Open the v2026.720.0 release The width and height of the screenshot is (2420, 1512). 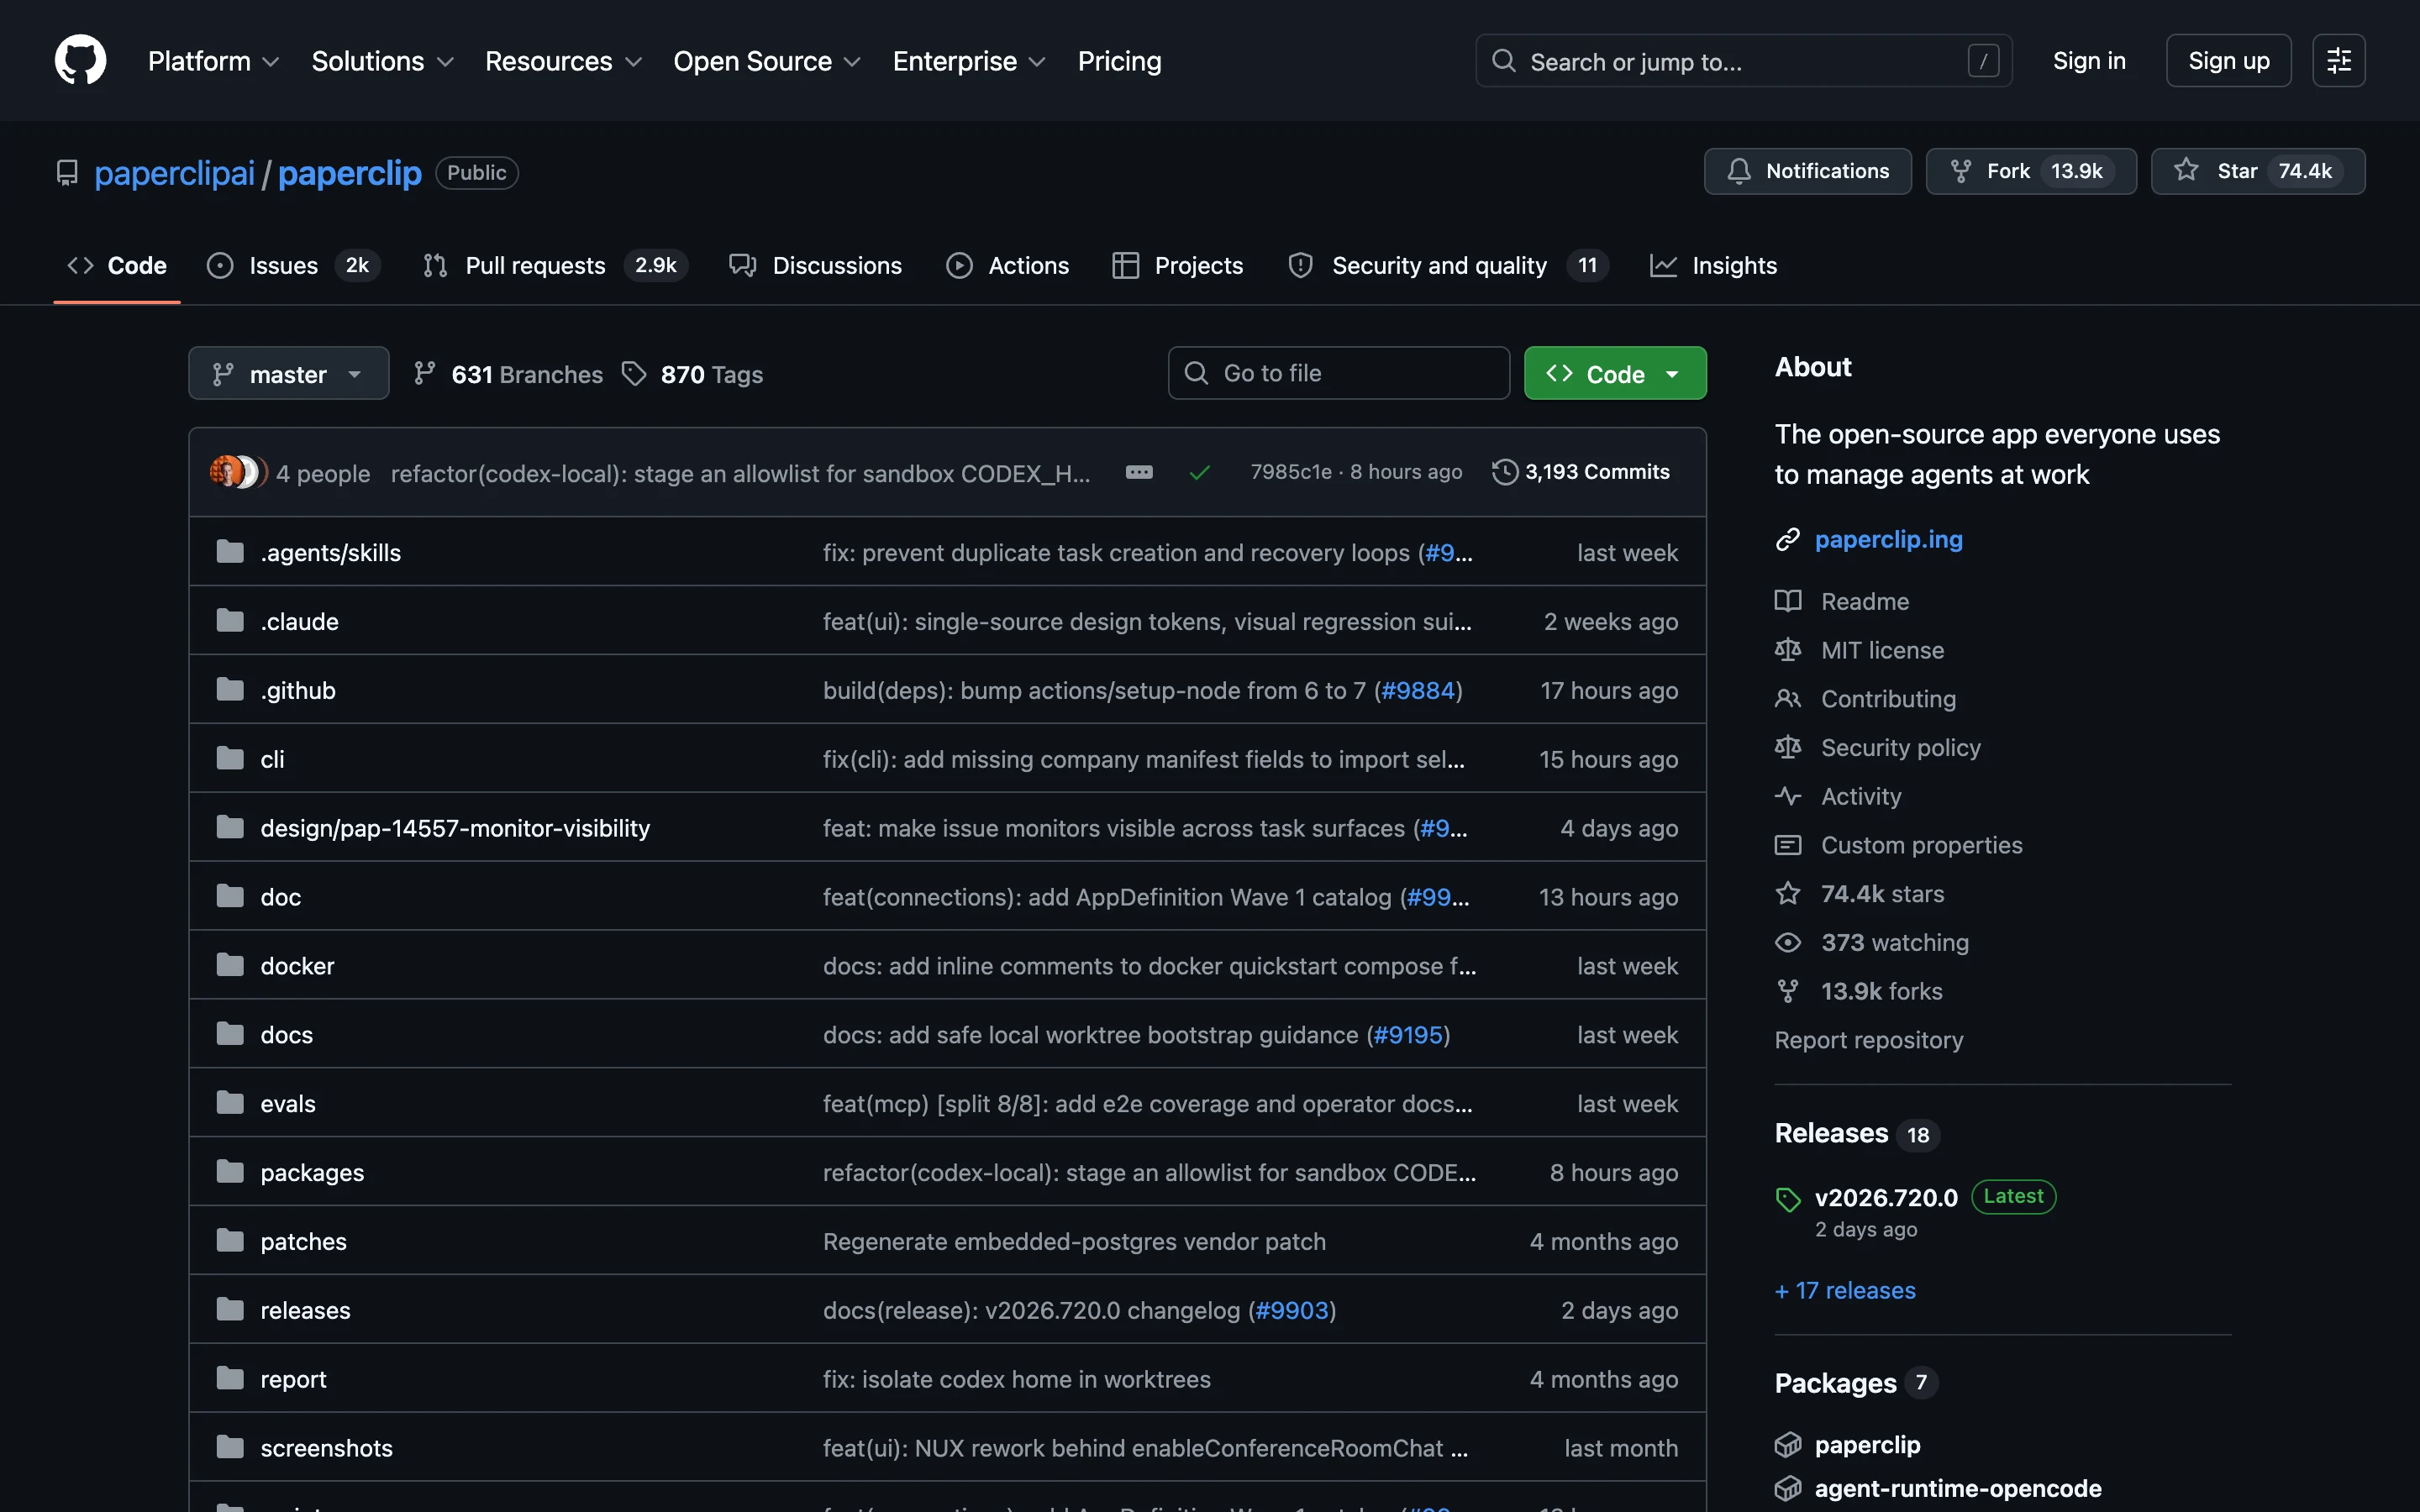click(1886, 1197)
